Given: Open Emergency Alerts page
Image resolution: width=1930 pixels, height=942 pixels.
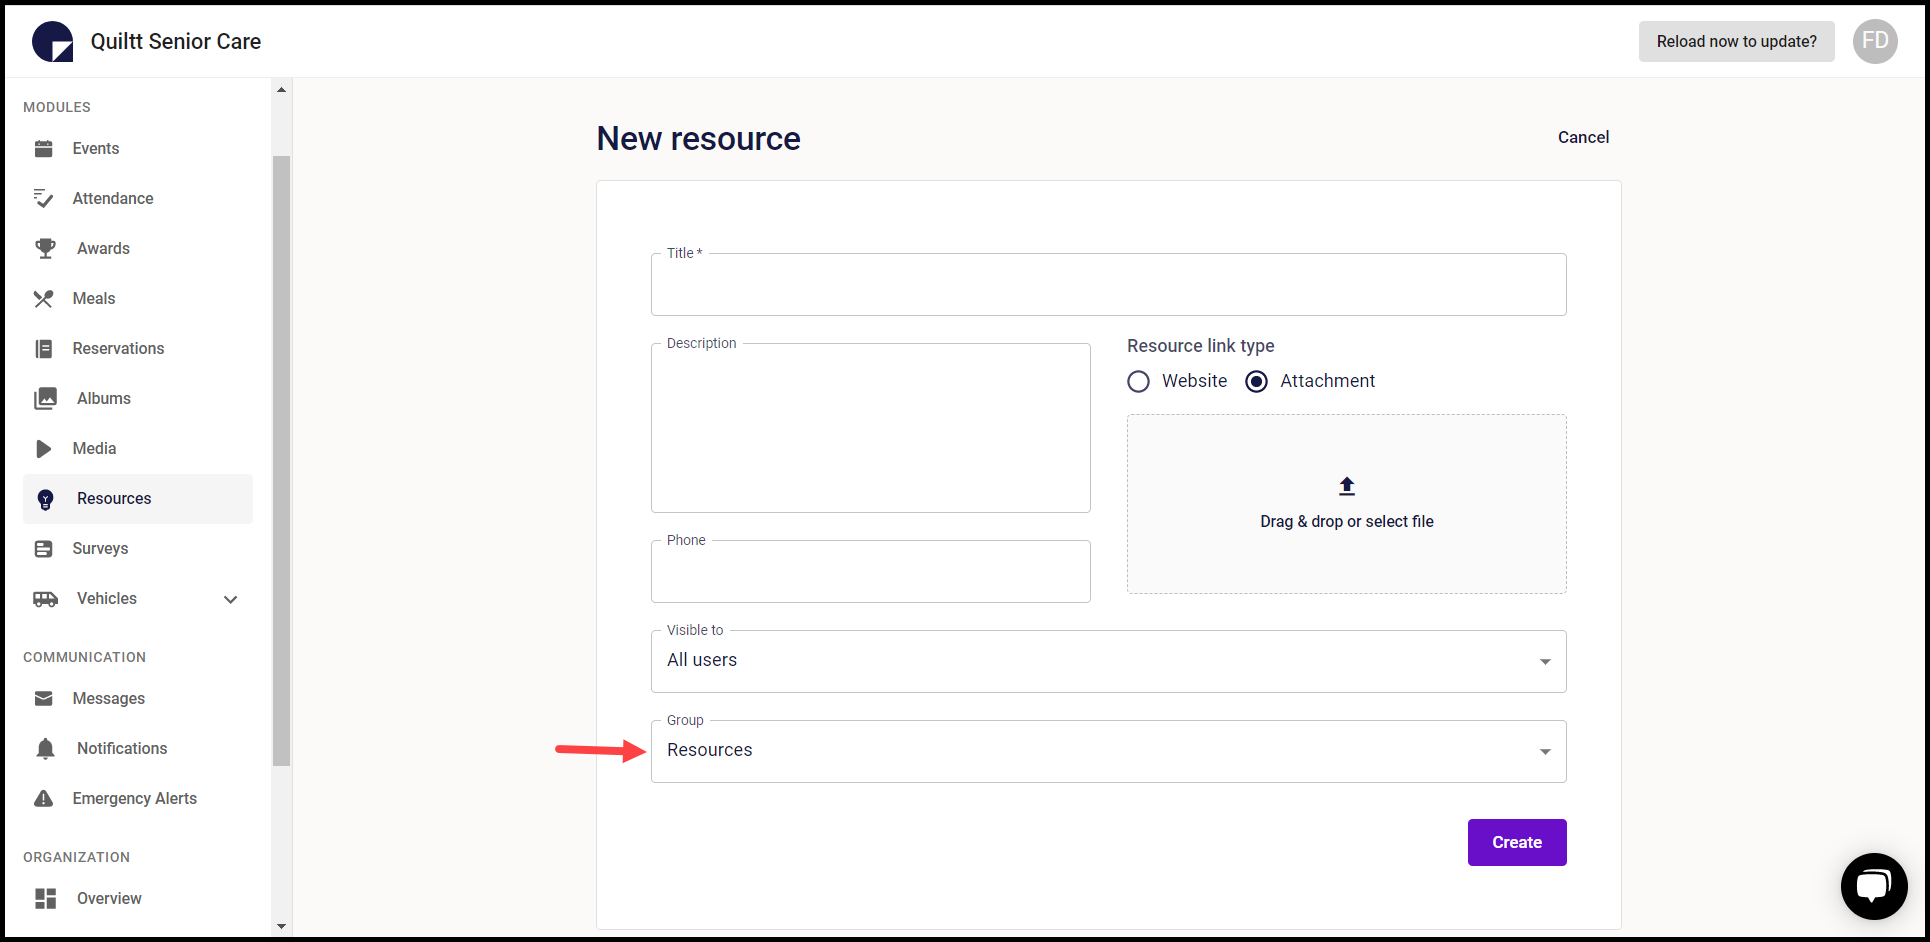Looking at the screenshot, I should pyautogui.click(x=138, y=799).
